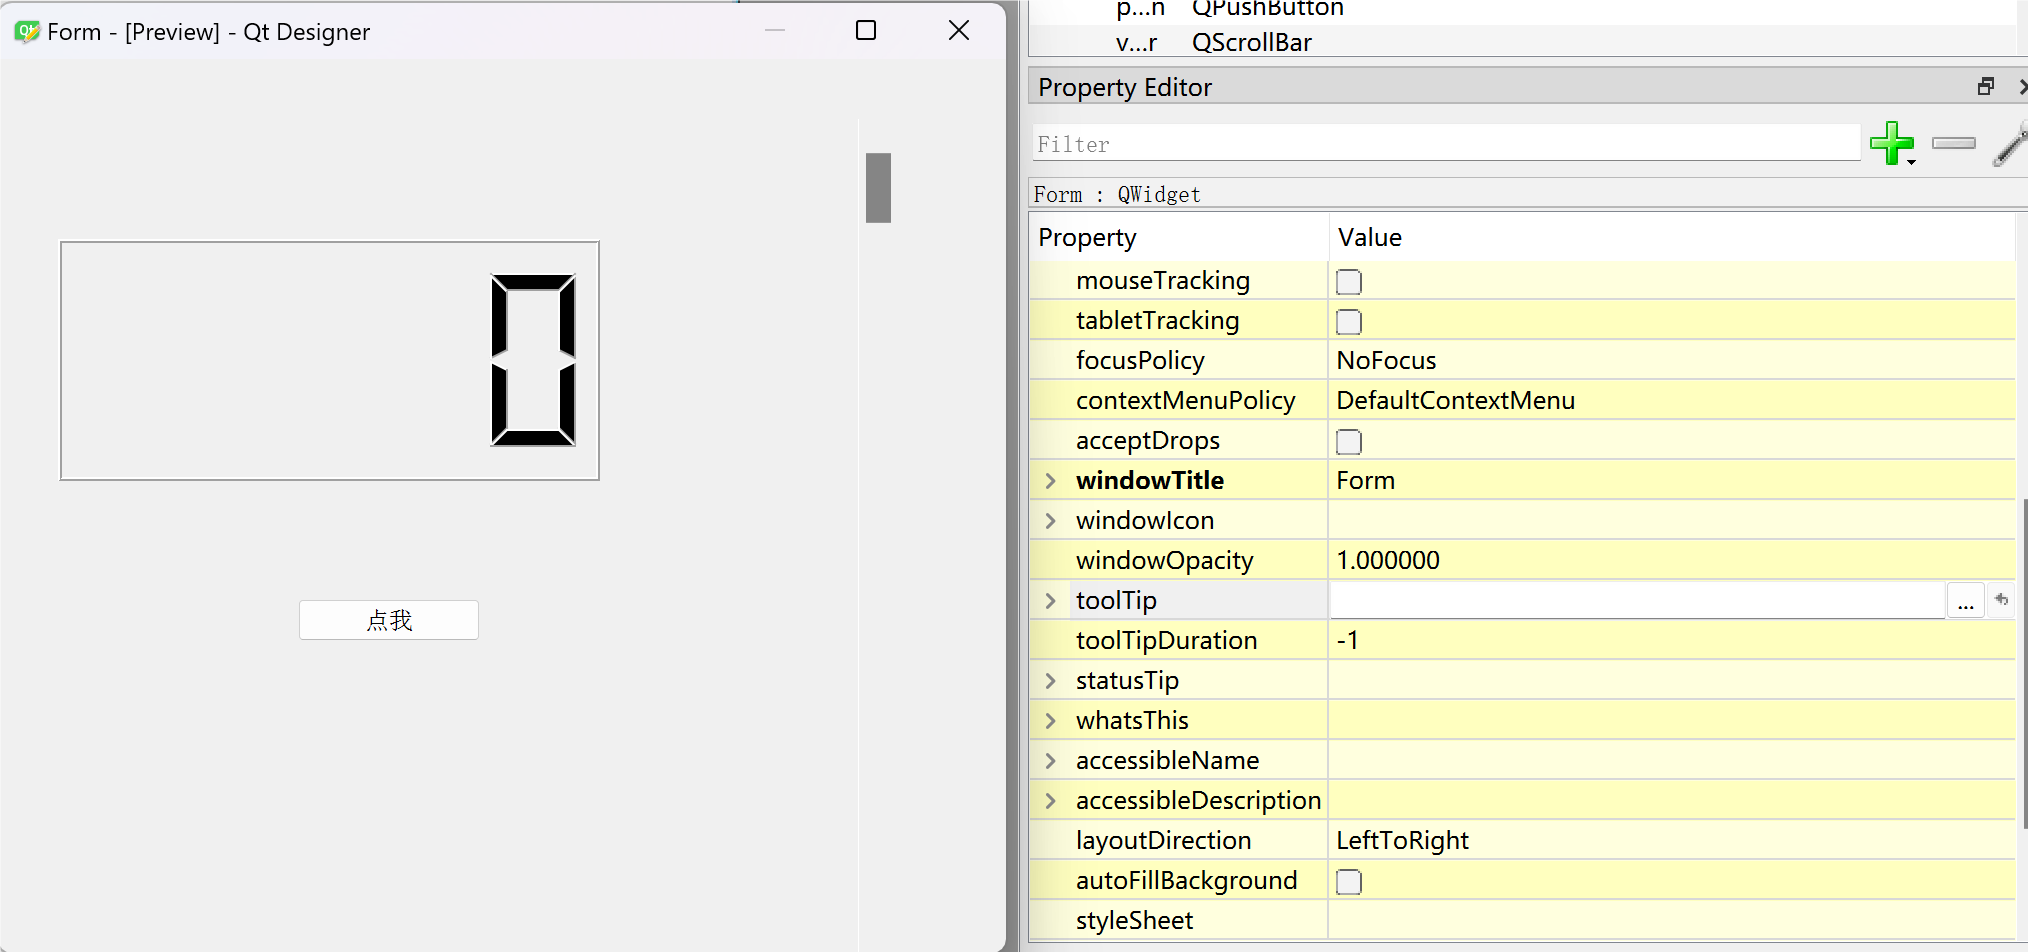The height and width of the screenshot is (952, 2028).
Task: Select the windowOpacity property name
Action: 1164,561
